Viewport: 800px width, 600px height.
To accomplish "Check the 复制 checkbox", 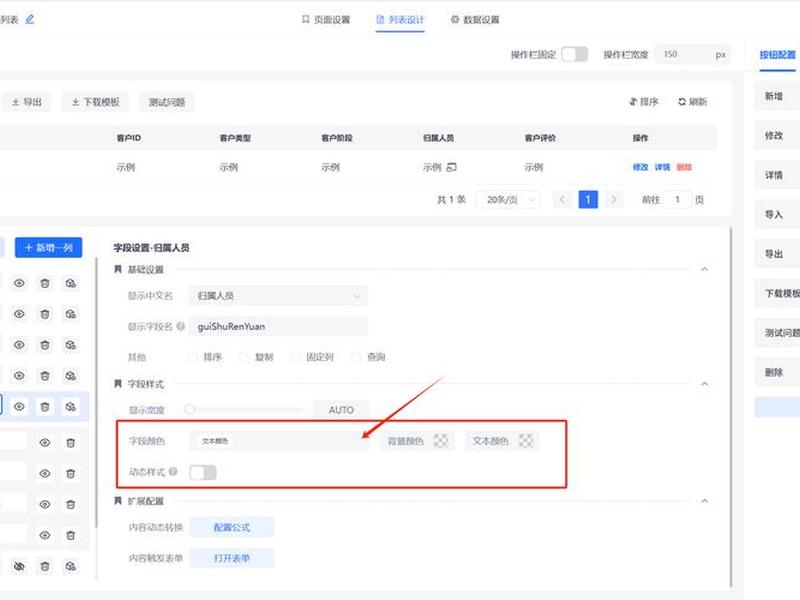I will click(244, 357).
